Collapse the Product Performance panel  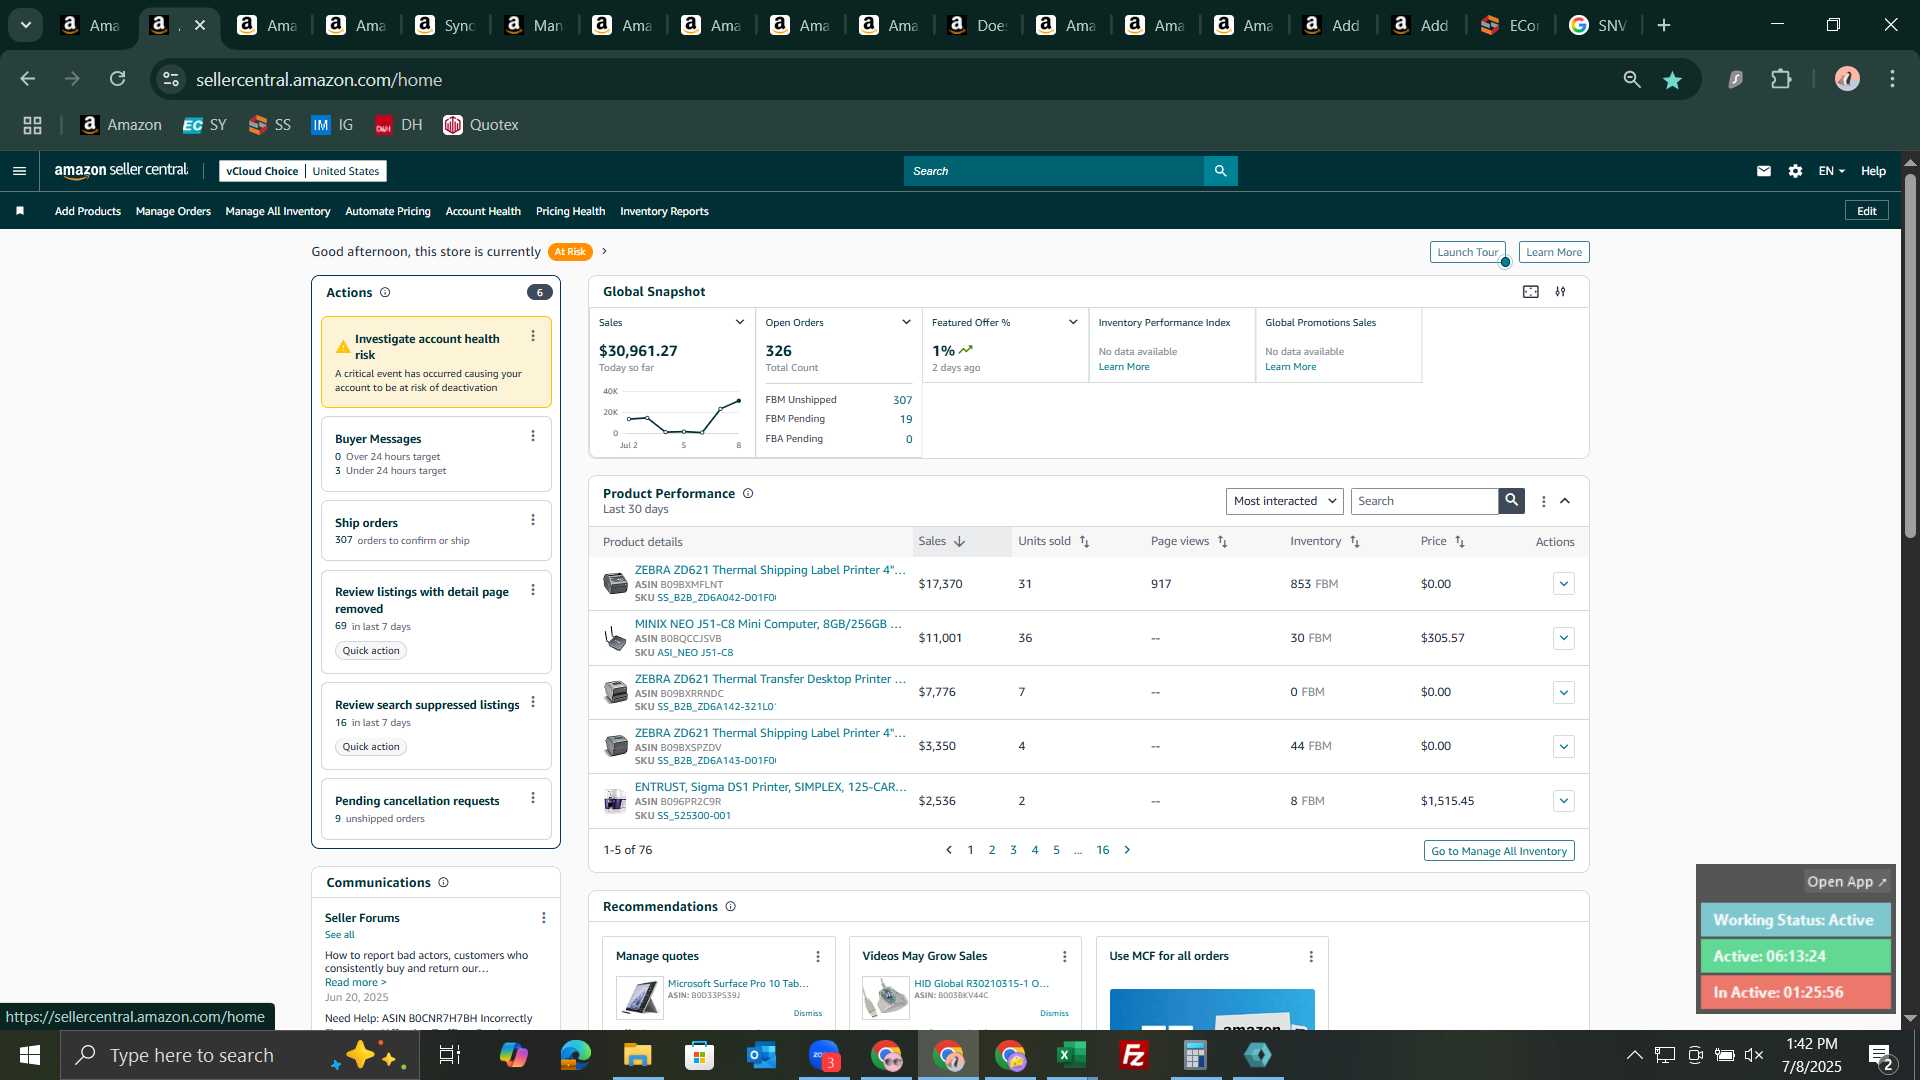click(x=1566, y=502)
